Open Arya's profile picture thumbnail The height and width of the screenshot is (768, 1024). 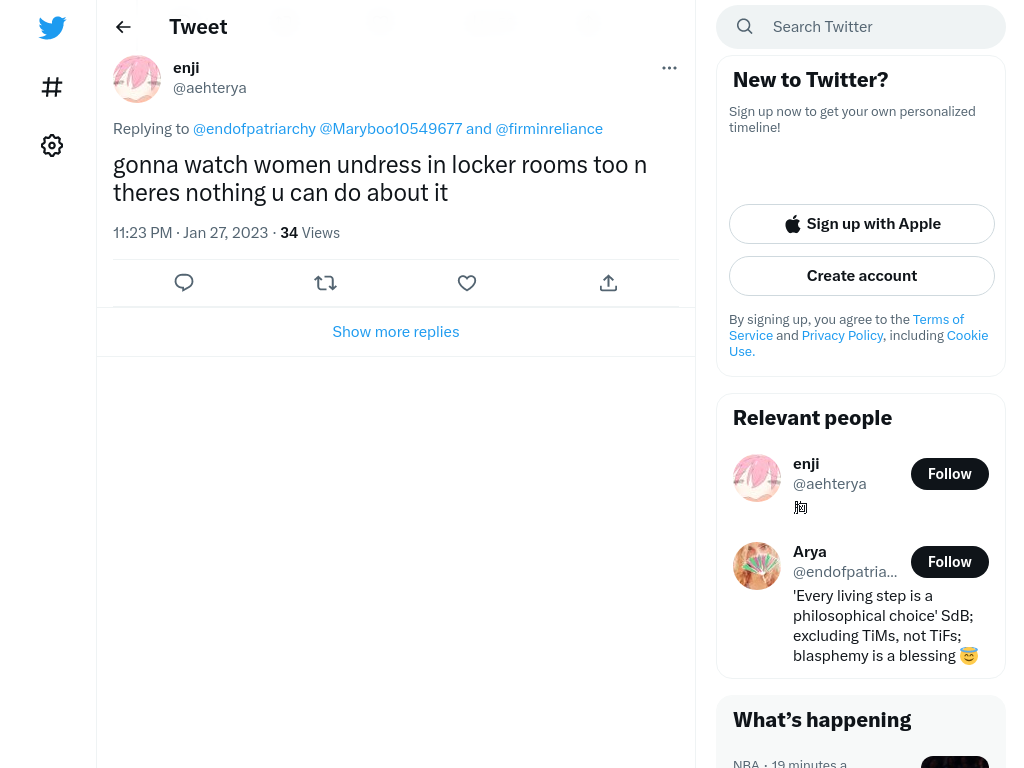[757, 566]
